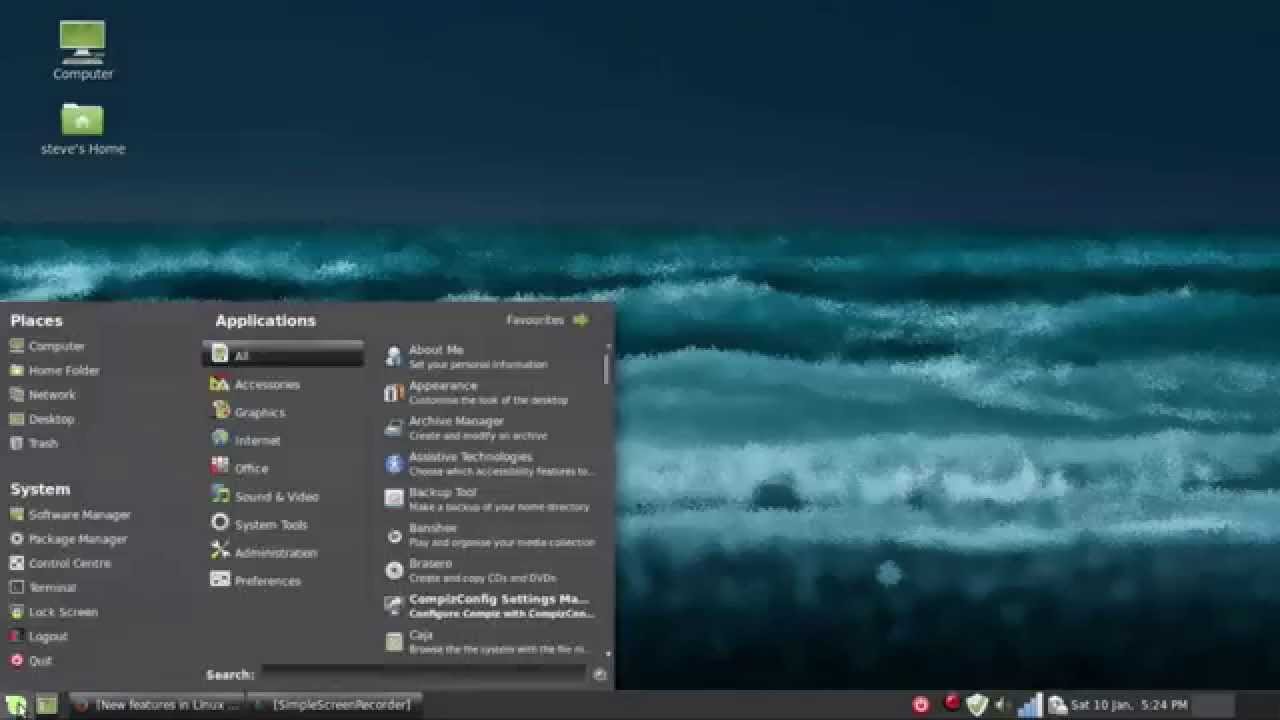Open Appearance settings entry

491,392
